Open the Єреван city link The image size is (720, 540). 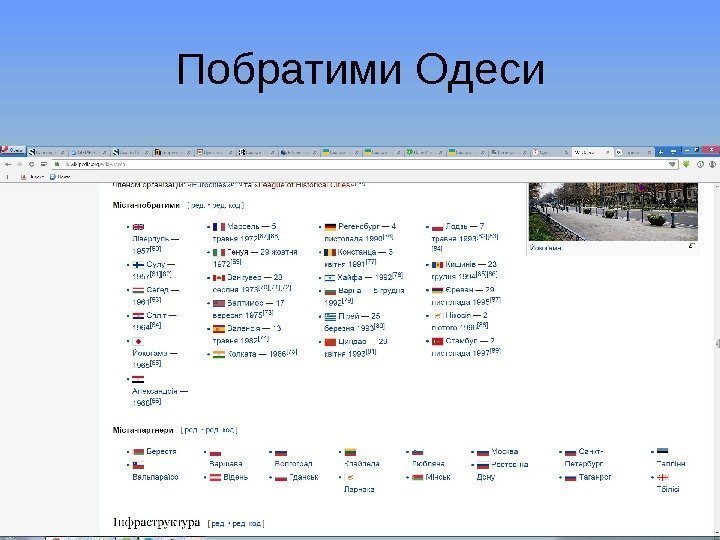[459, 290]
